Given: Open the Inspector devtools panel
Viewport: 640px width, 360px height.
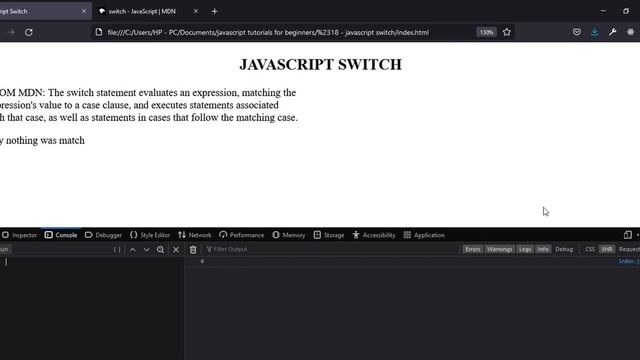Looking at the screenshot, I should (19, 235).
